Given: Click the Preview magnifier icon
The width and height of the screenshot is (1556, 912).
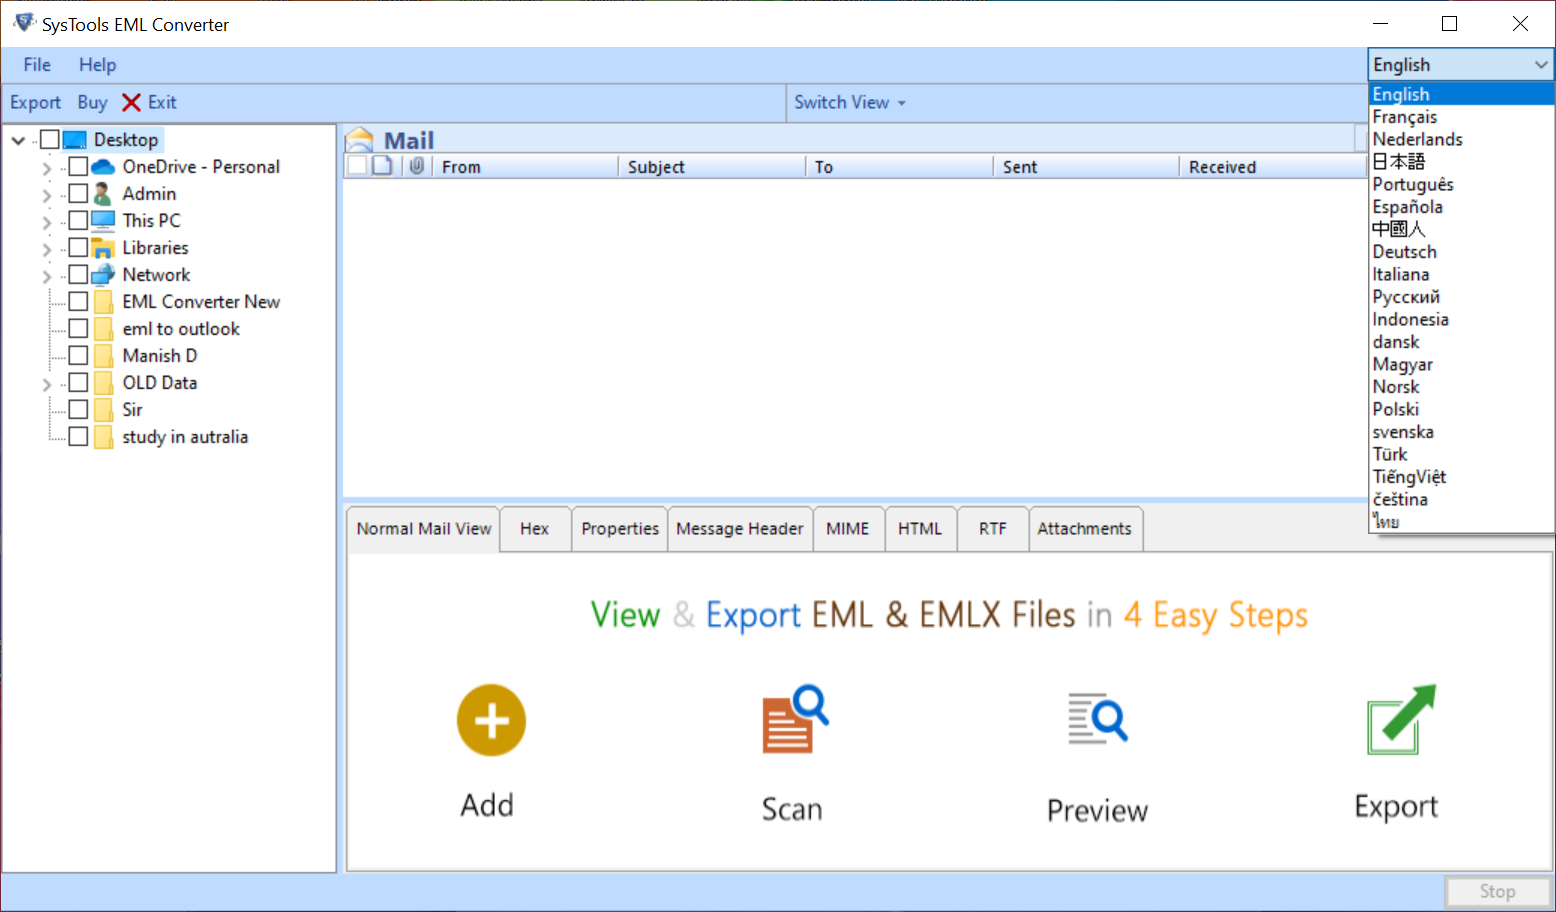Looking at the screenshot, I should [x=1097, y=718].
